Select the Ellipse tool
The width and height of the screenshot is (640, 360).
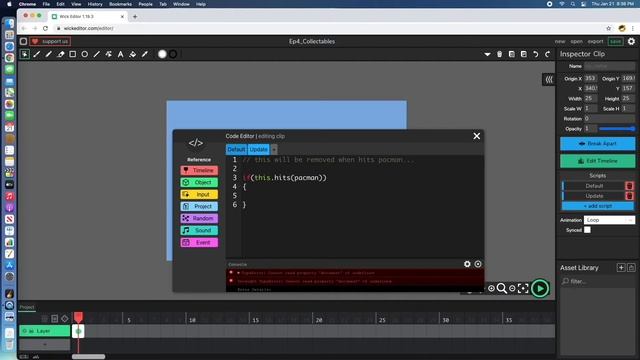coord(84,54)
